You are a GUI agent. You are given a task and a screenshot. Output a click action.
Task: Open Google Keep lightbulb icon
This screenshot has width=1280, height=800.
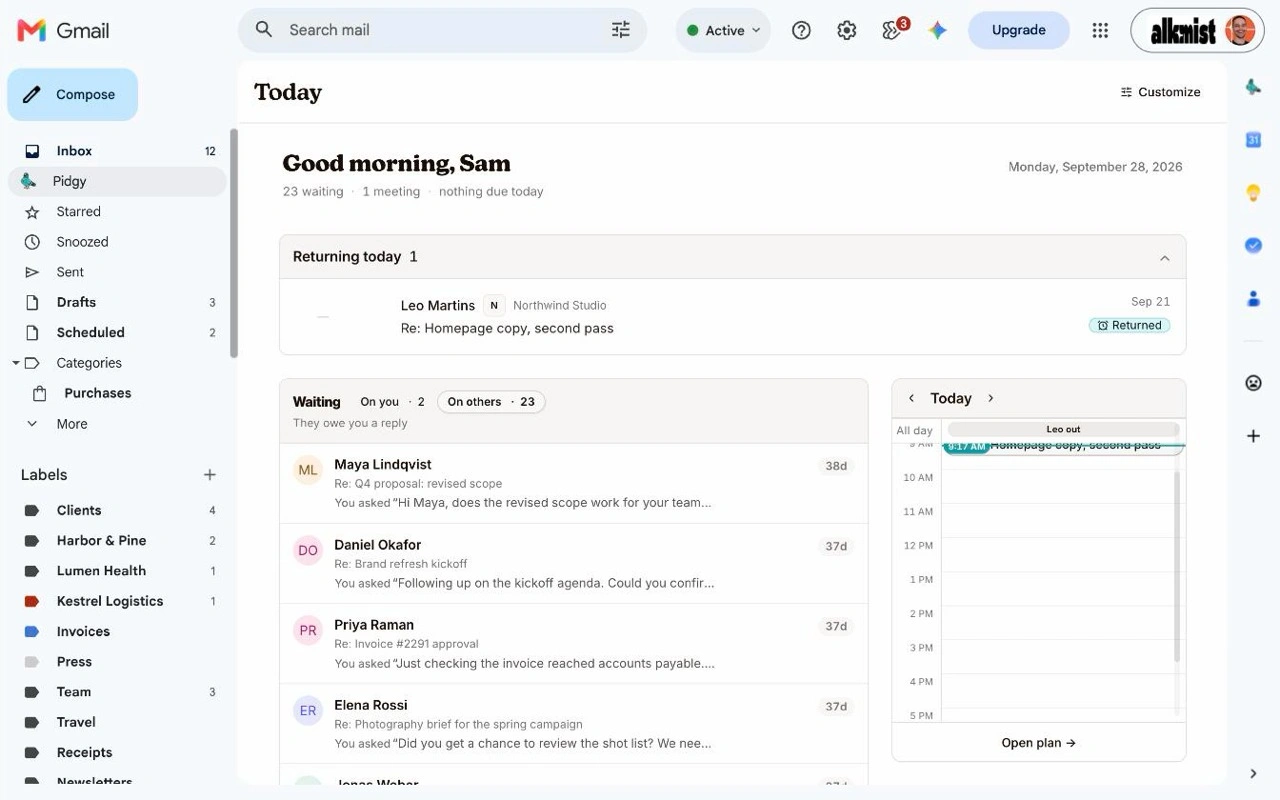point(1253,193)
